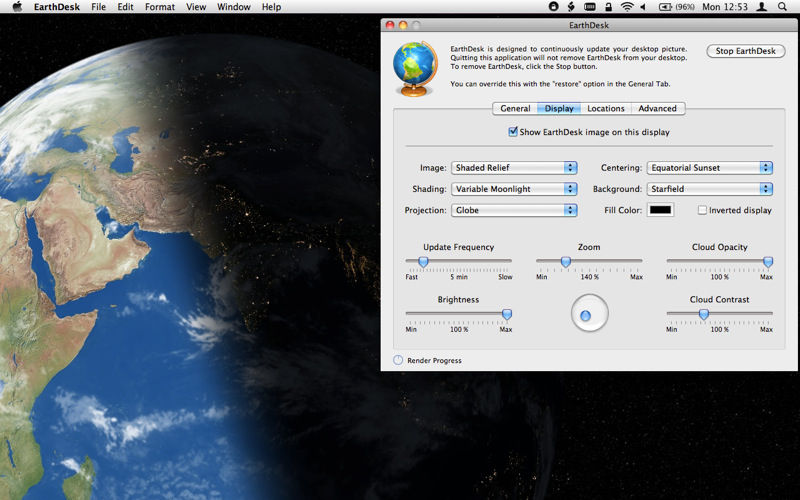Click the Zoom slider handle
The image size is (800, 500).
point(565,262)
